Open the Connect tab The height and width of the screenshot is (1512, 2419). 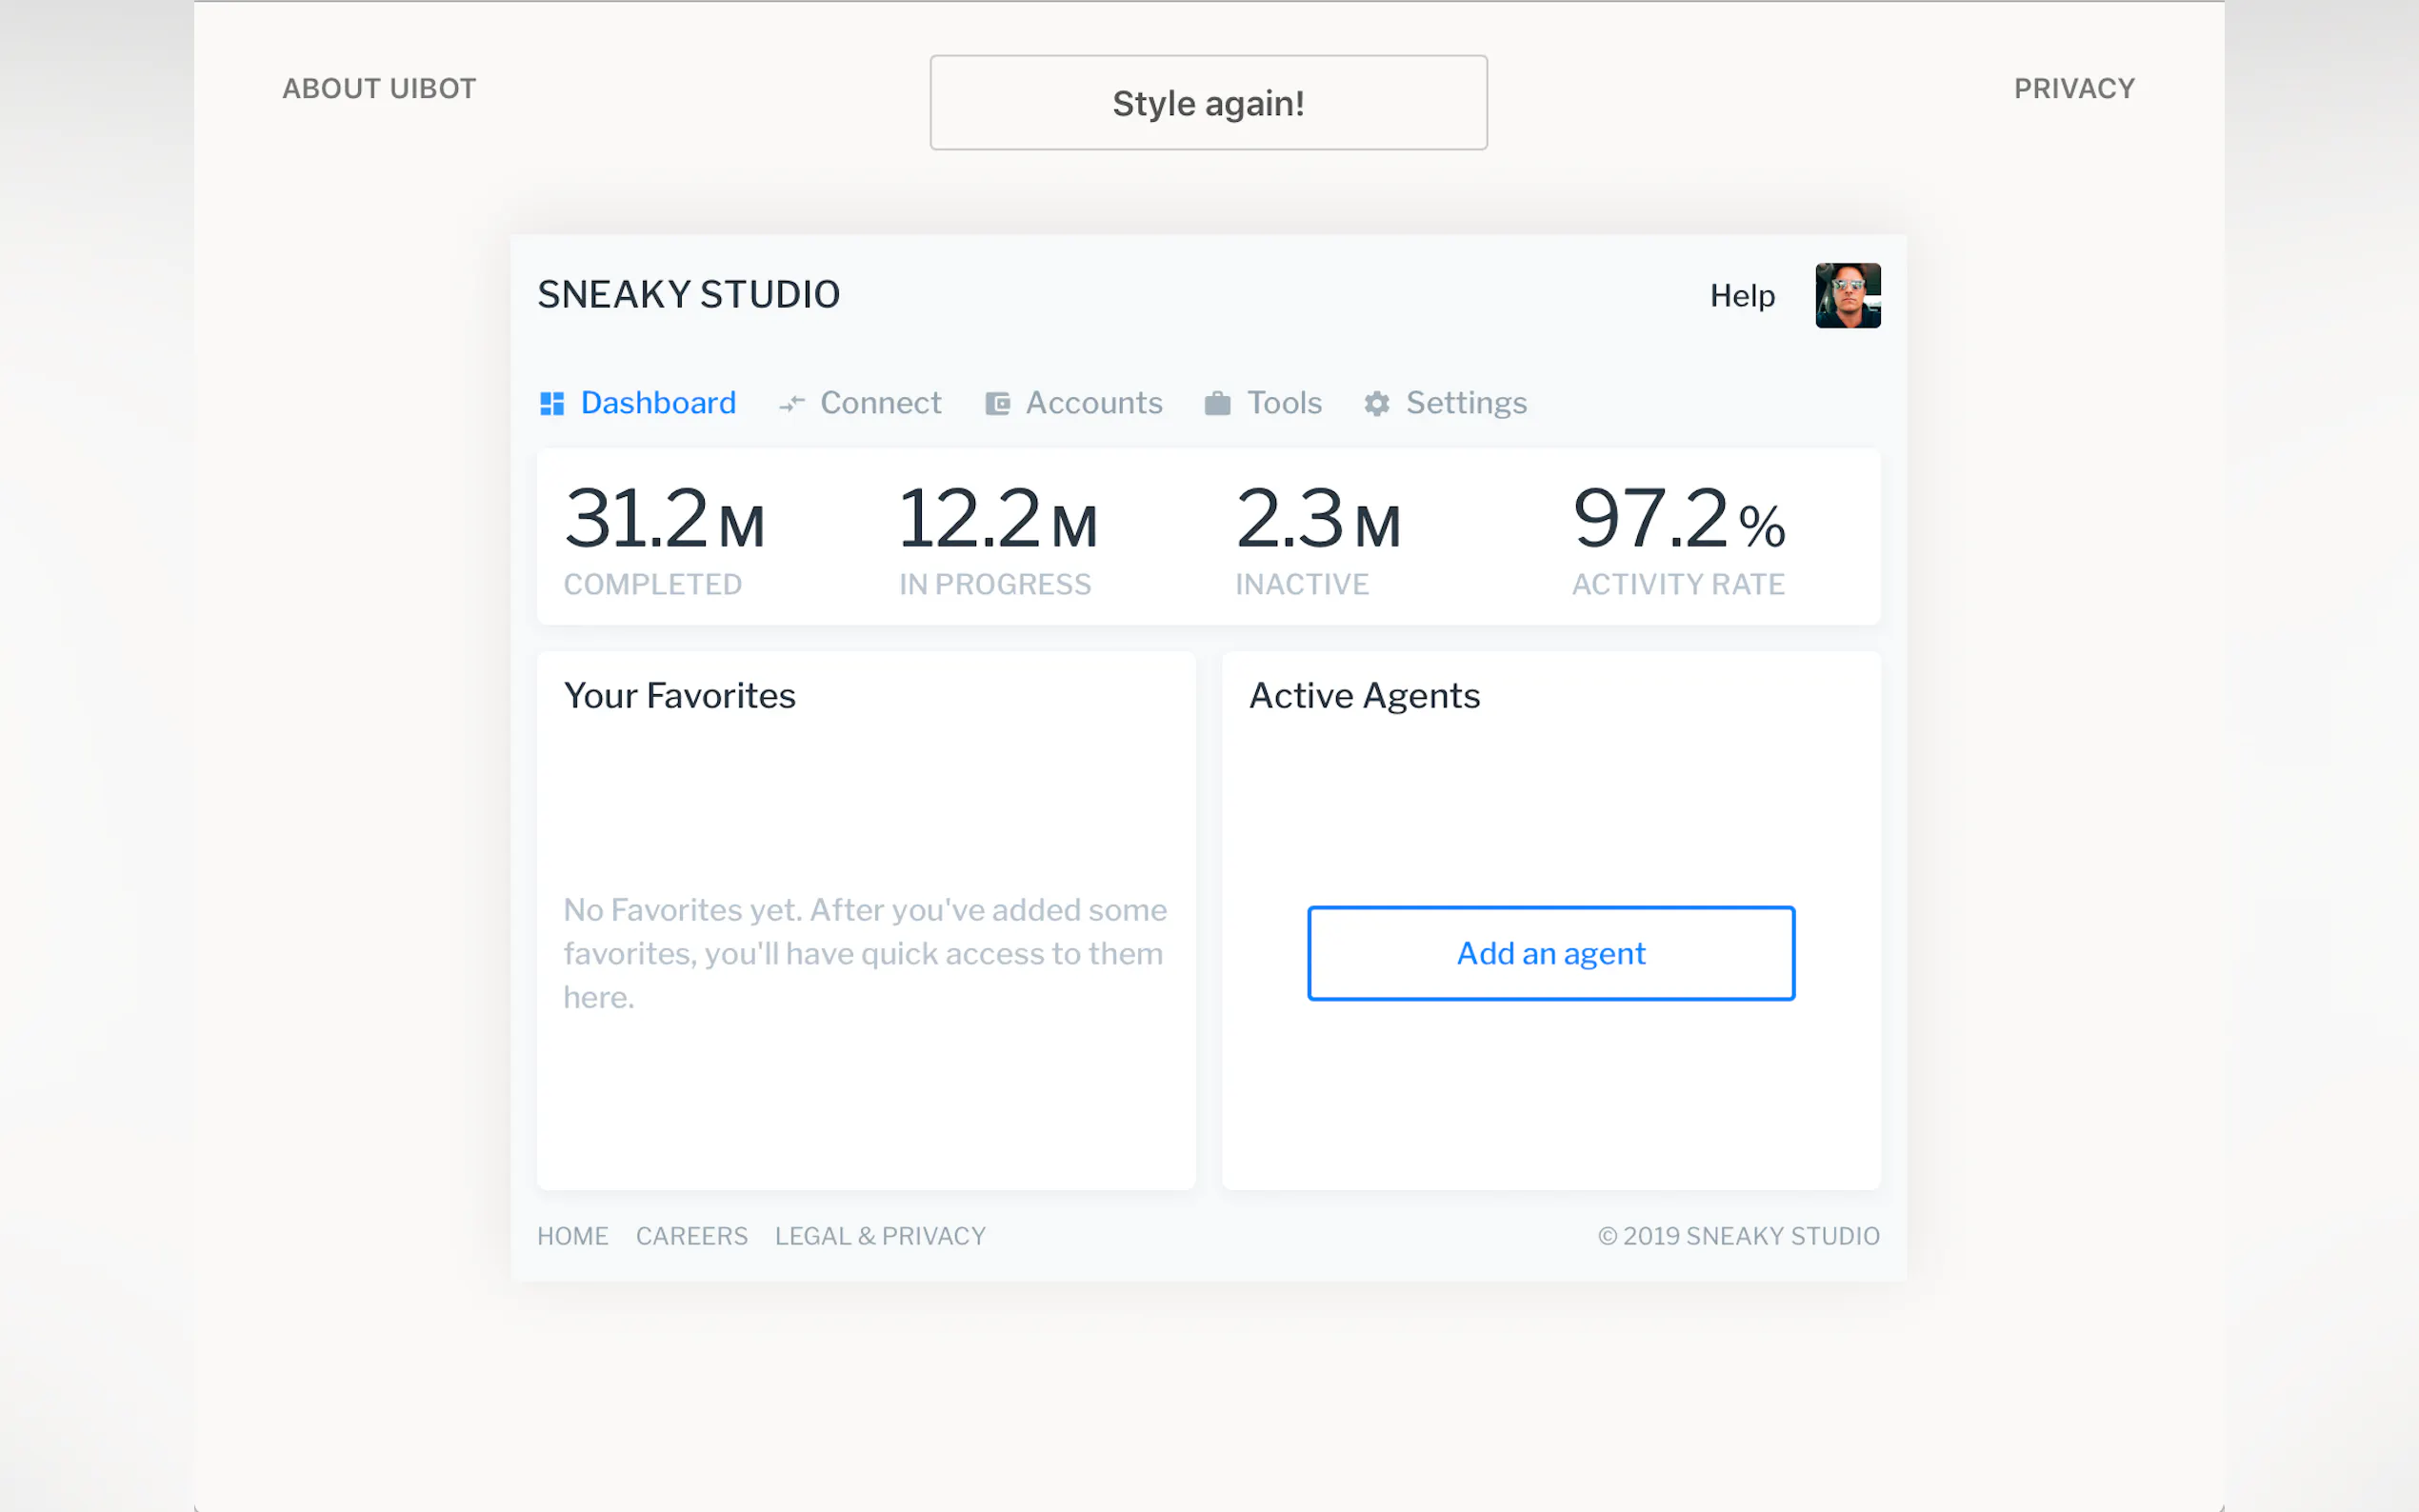[880, 403]
